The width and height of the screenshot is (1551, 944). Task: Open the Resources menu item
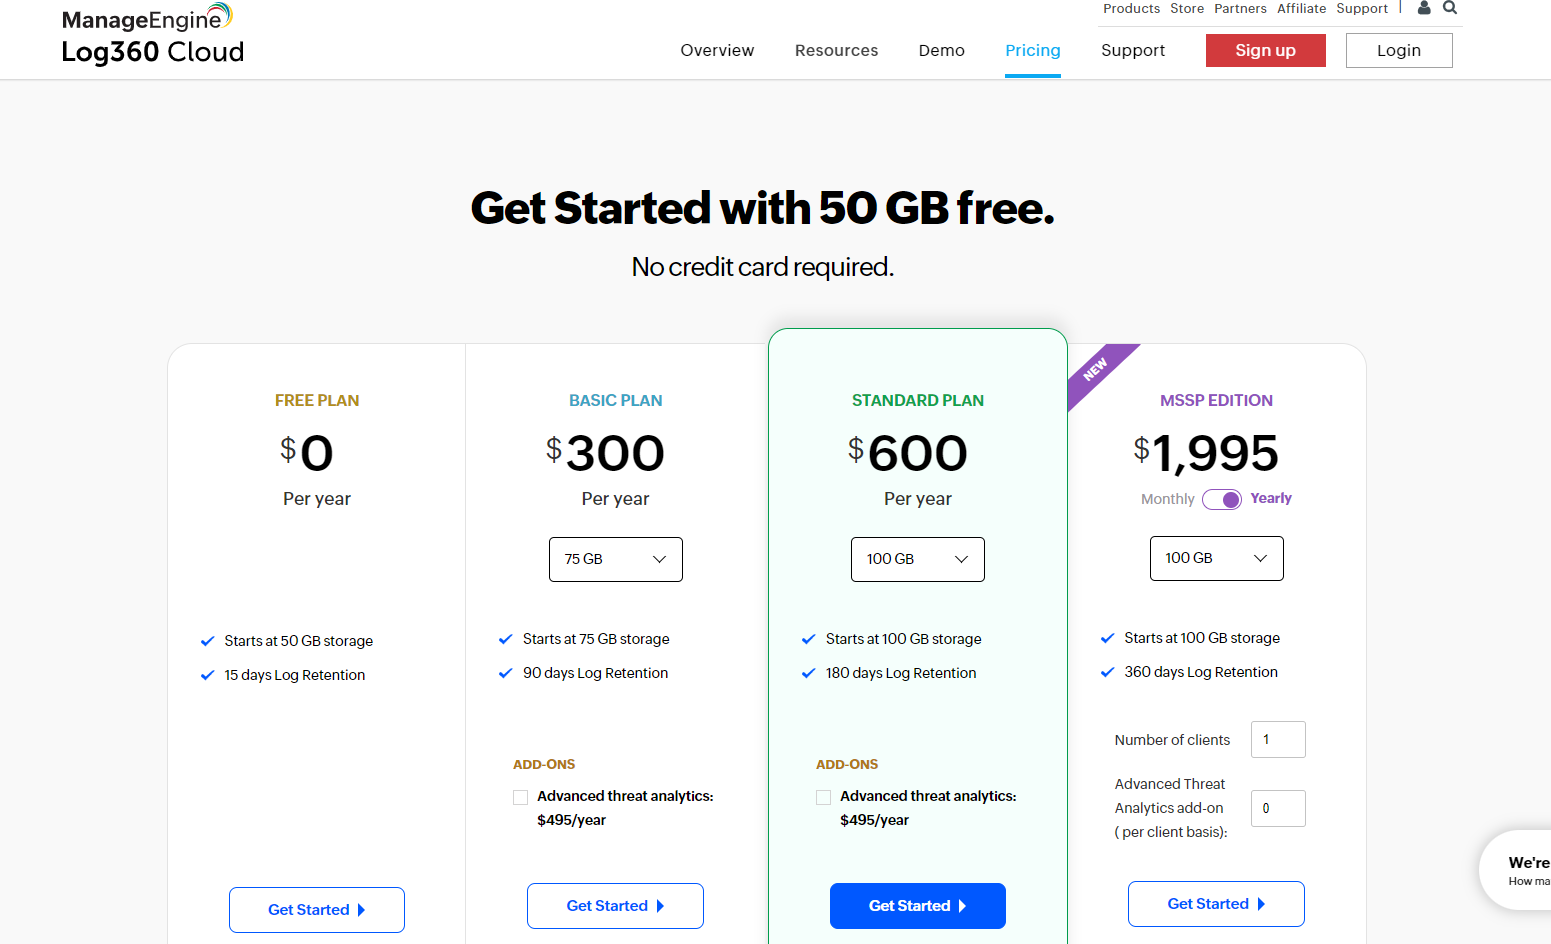[x=836, y=50]
